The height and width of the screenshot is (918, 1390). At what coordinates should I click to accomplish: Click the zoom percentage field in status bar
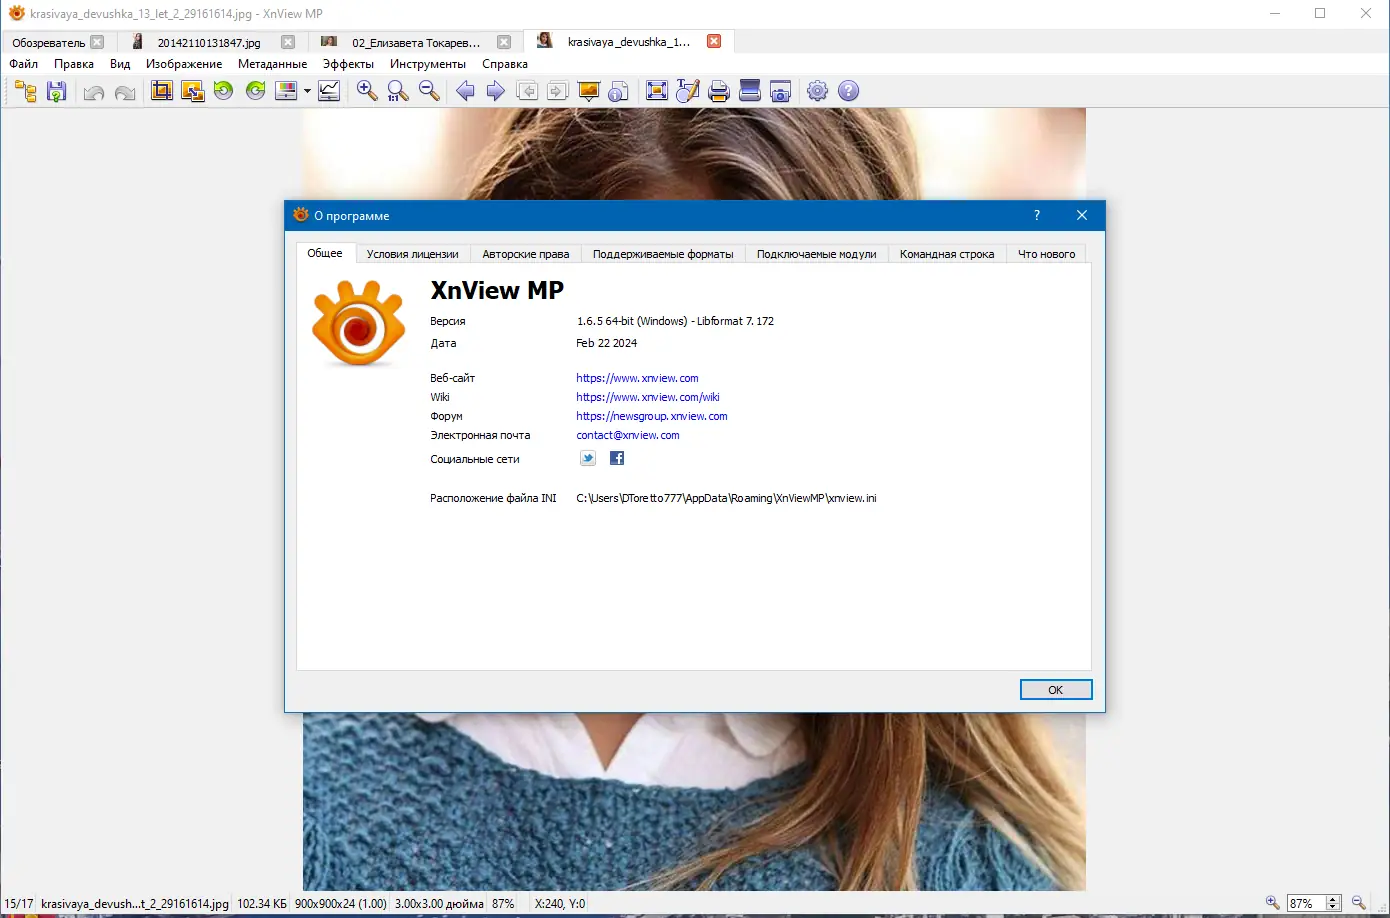(1307, 903)
